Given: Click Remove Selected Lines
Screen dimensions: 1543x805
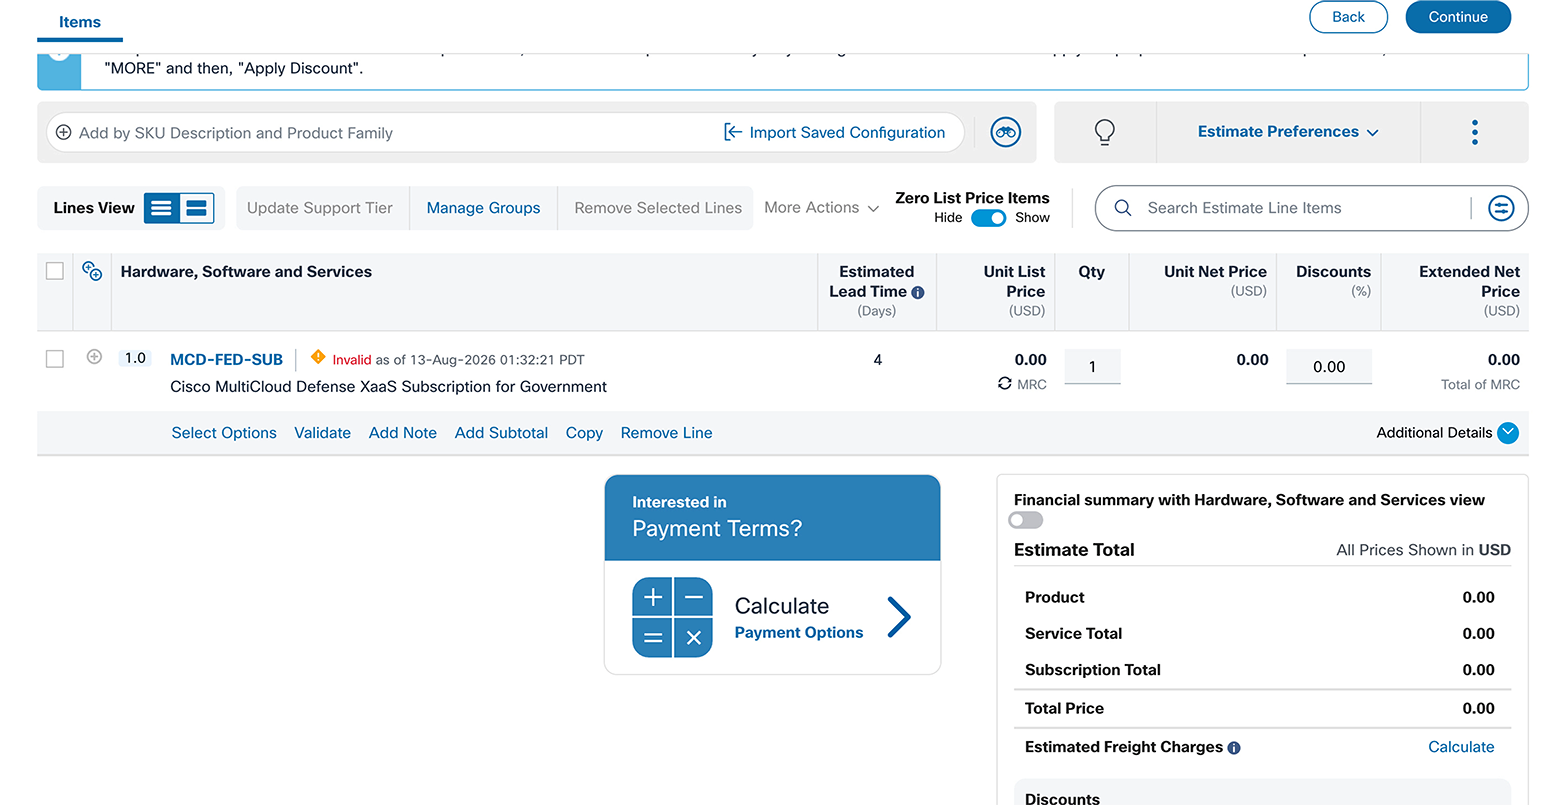Looking at the screenshot, I should click(658, 208).
